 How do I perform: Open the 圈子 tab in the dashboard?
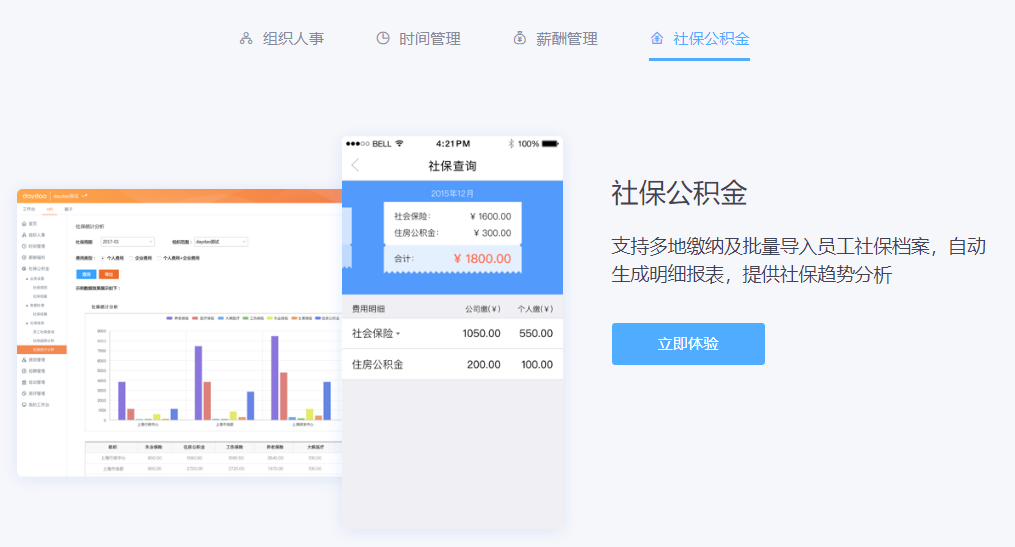pyautogui.click(x=69, y=209)
